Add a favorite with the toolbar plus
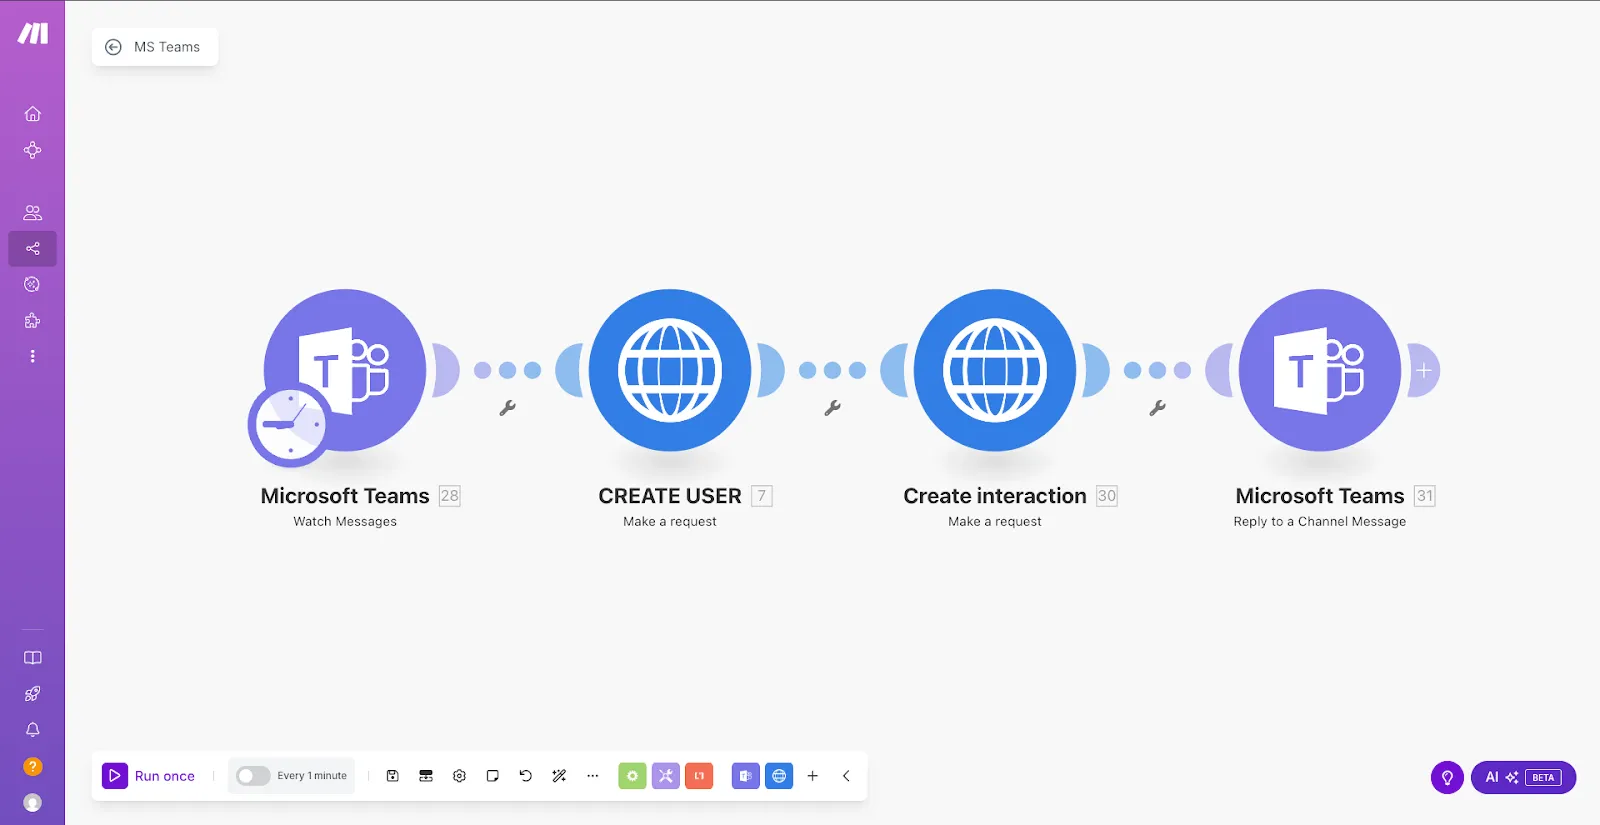 coord(813,776)
